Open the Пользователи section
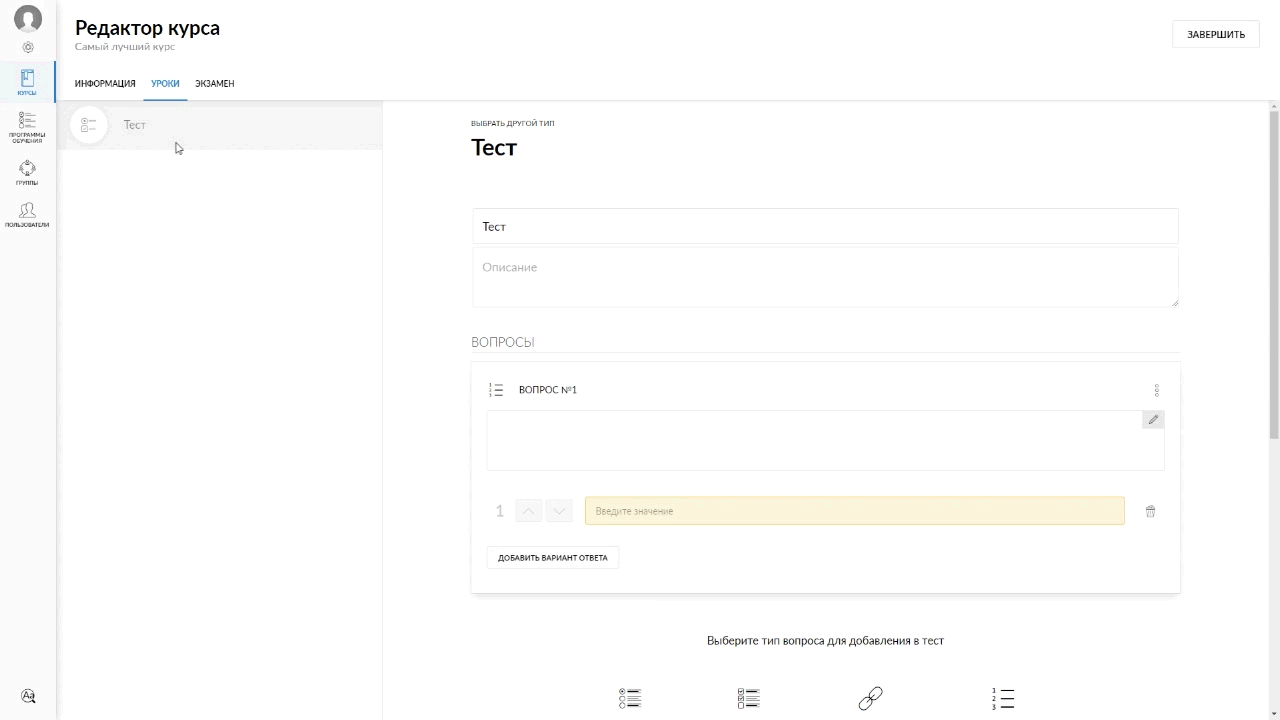This screenshot has width=1280, height=720. point(28,214)
